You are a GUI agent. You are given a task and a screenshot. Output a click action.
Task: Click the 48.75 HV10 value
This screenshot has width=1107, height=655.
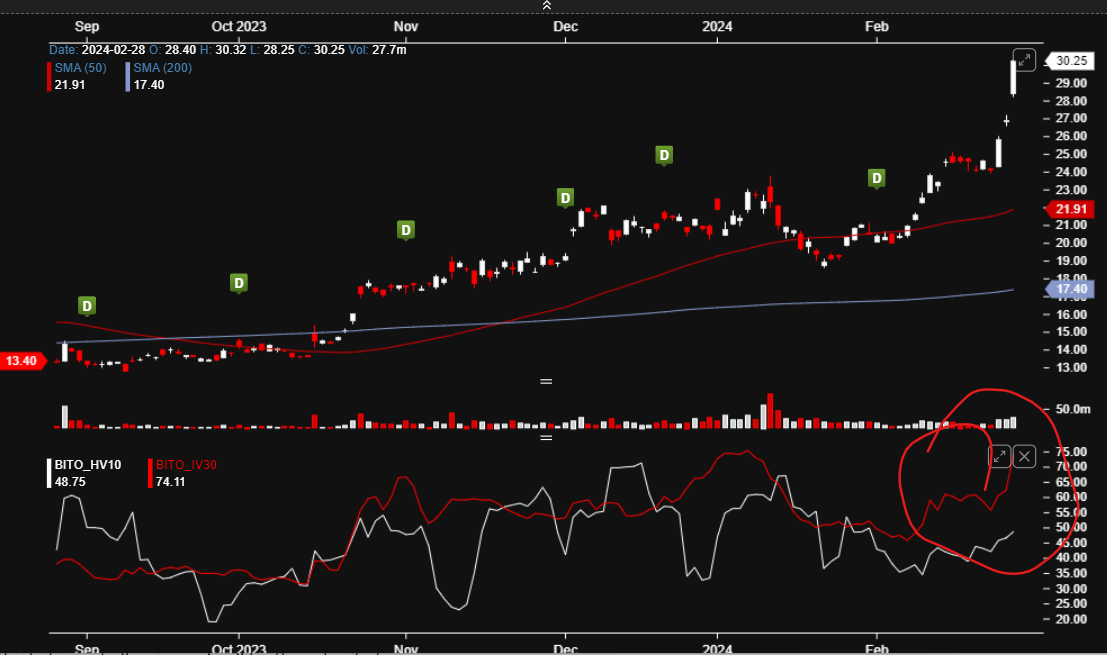point(70,481)
